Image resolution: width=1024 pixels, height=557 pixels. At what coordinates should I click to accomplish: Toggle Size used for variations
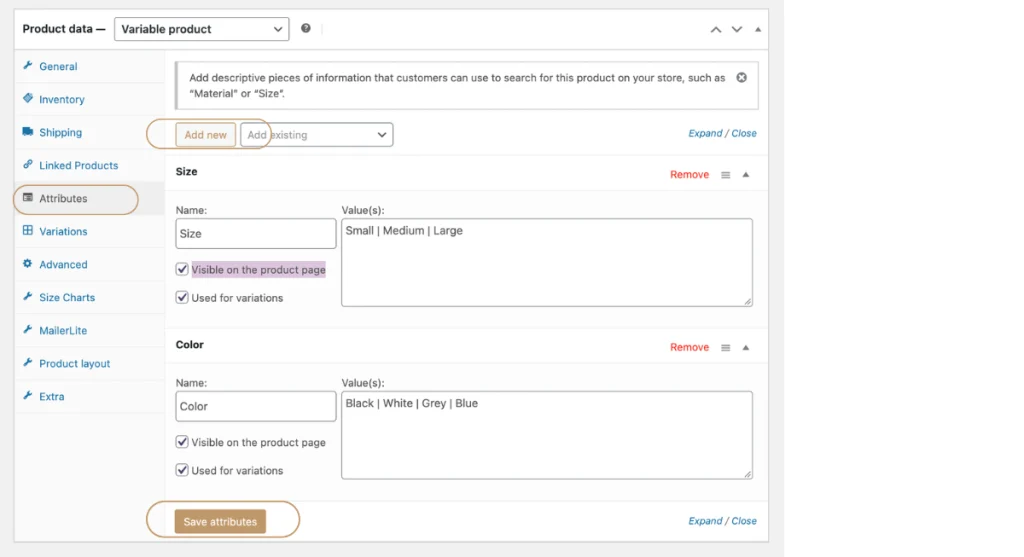click(182, 297)
